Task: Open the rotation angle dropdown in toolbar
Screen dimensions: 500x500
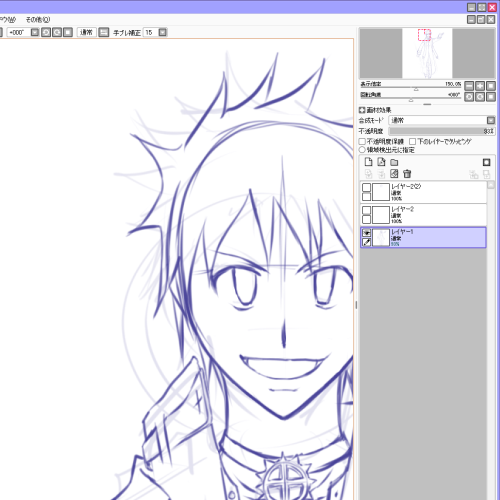Action: pos(35,32)
